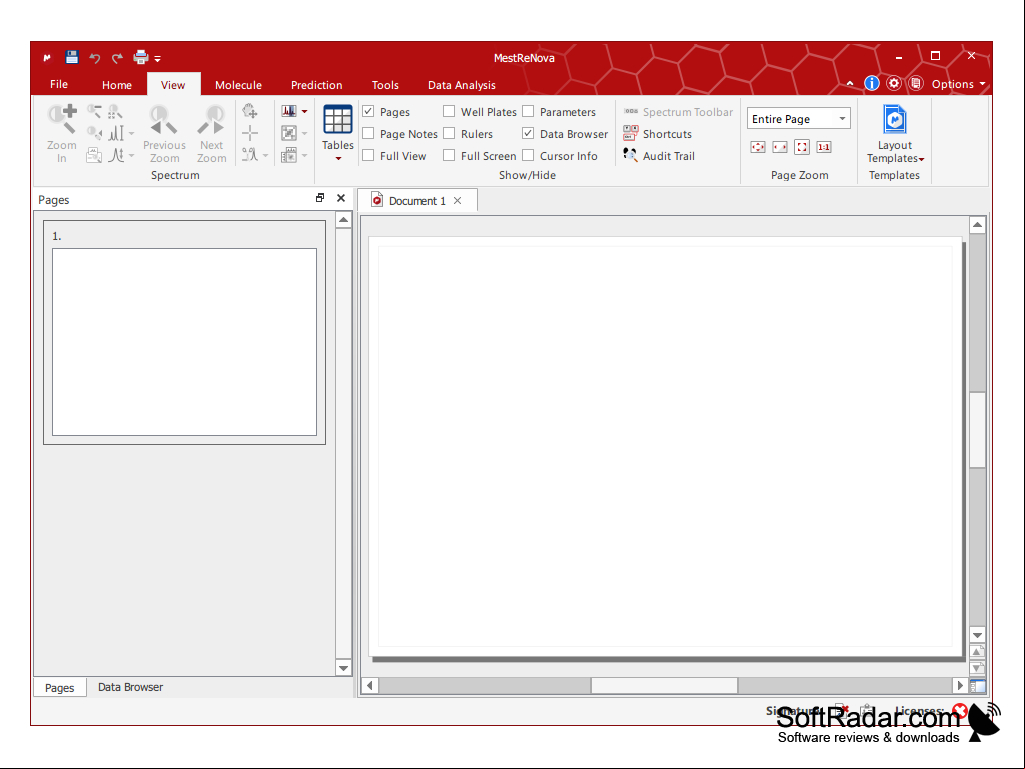
Task: Click the Shortcuts keyboard icon
Action: click(x=630, y=133)
